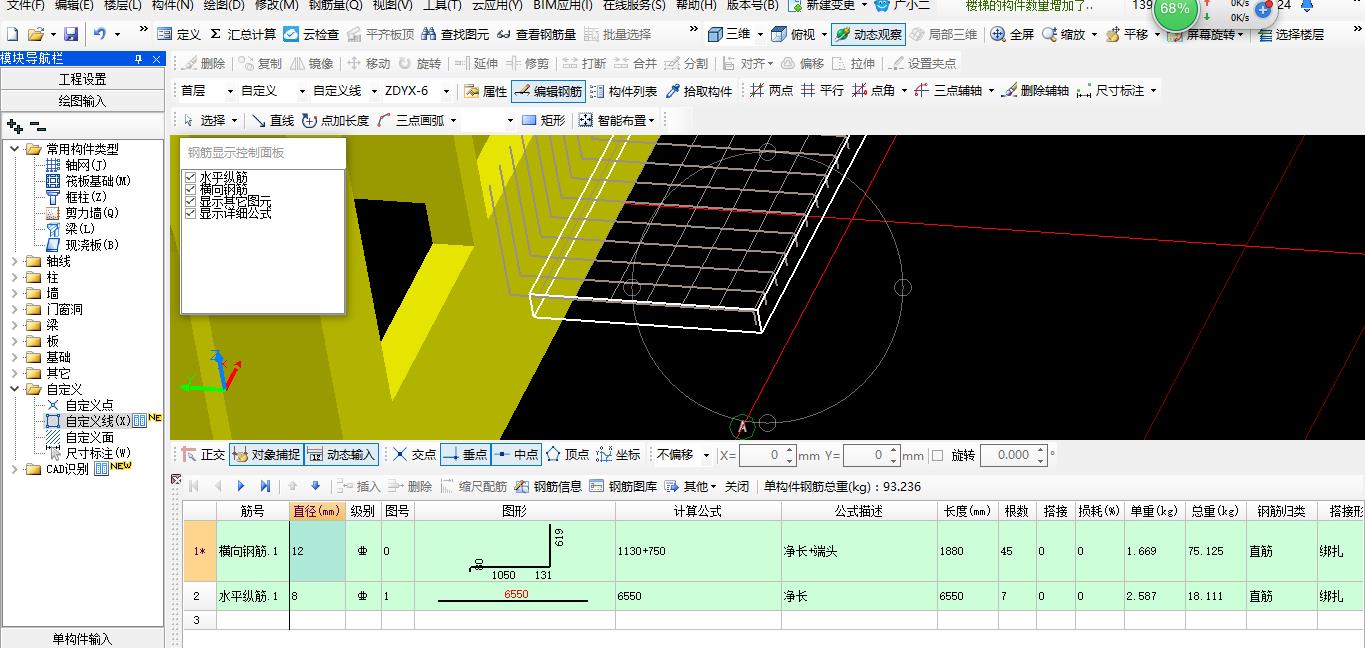This screenshot has width=1365, height=648.
Task: Toggle 正交 orthogonal mode
Action: (202, 455)
